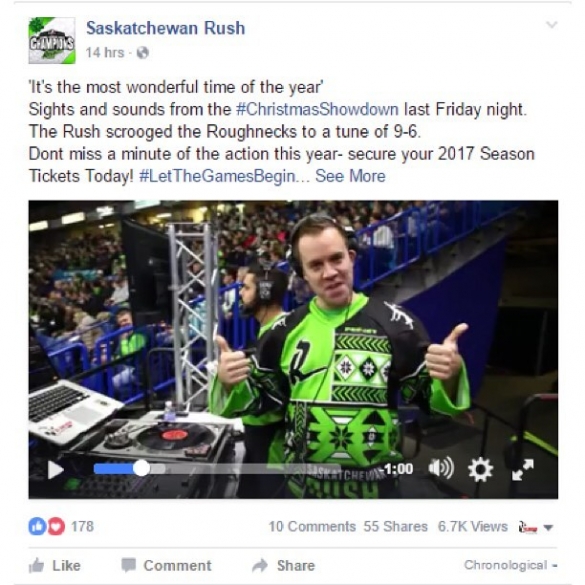Like the post with thumbs-up button
This screenshot has height=585, width=585.
(55, 565)
